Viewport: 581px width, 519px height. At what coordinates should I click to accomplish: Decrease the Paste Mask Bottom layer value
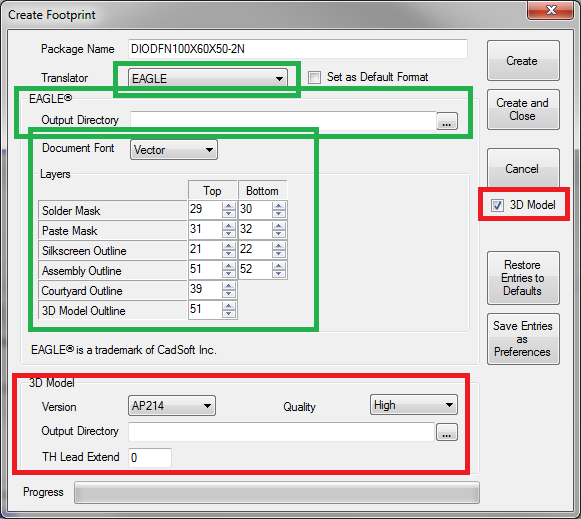tap(278, 234)
